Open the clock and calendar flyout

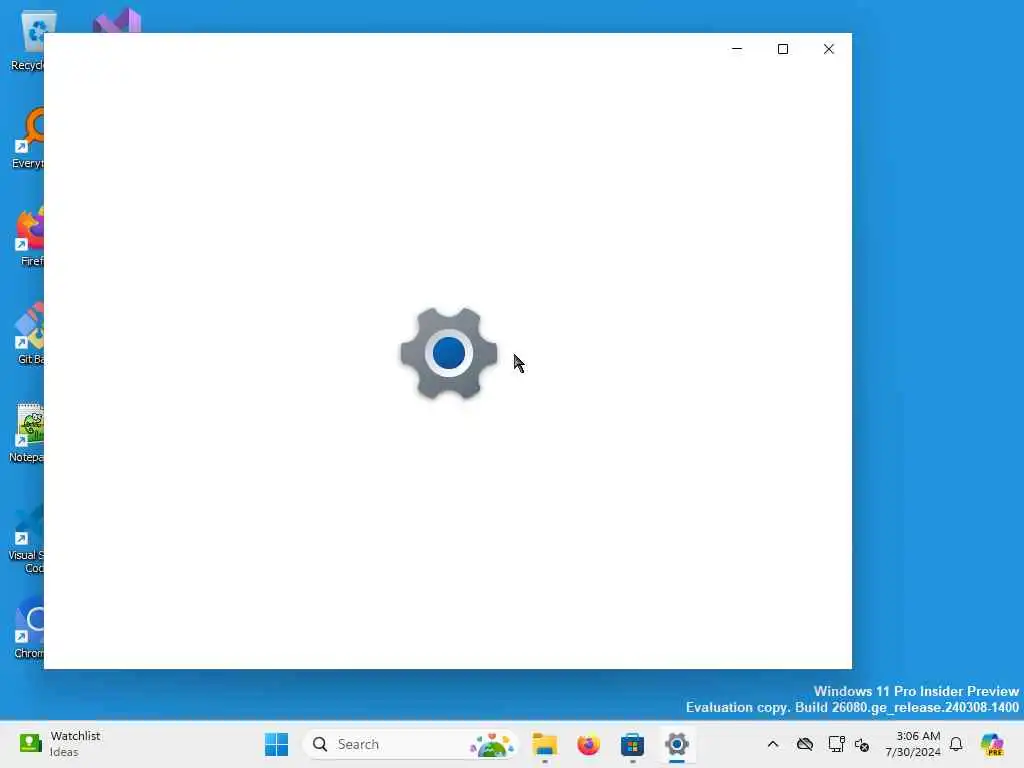[912, 744]
